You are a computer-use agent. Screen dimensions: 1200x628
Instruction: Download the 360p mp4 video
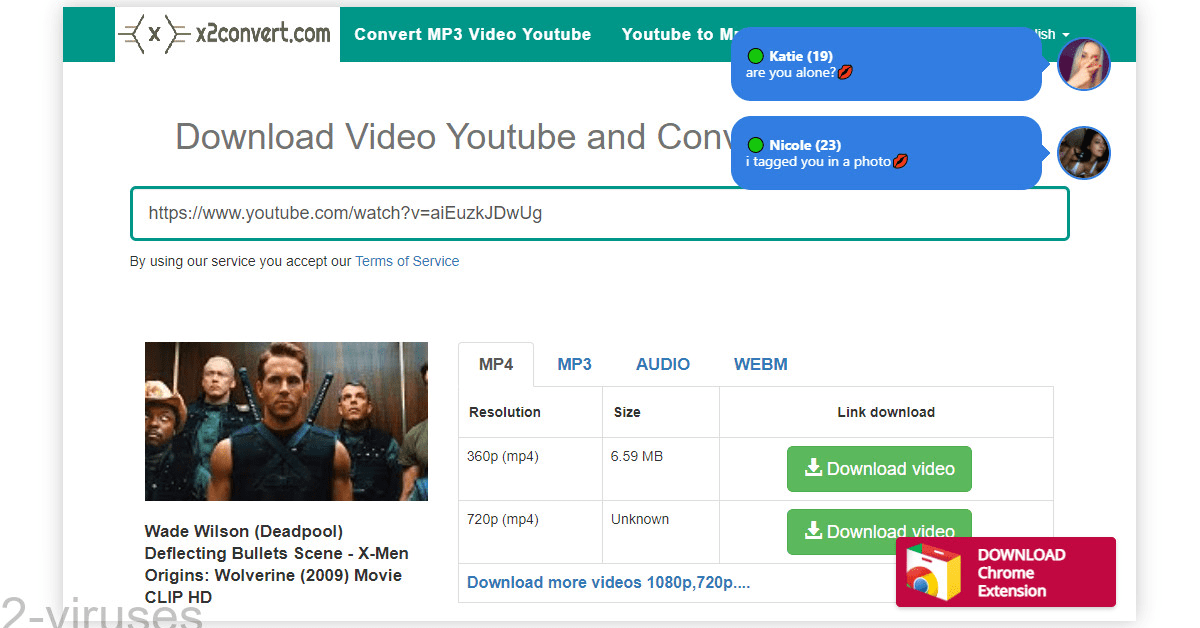click(879, 469)
